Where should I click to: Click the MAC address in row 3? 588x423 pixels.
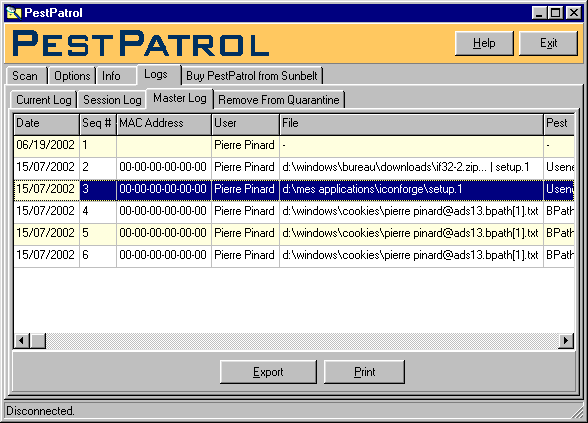pyautogui.click(x=163, y=189)
